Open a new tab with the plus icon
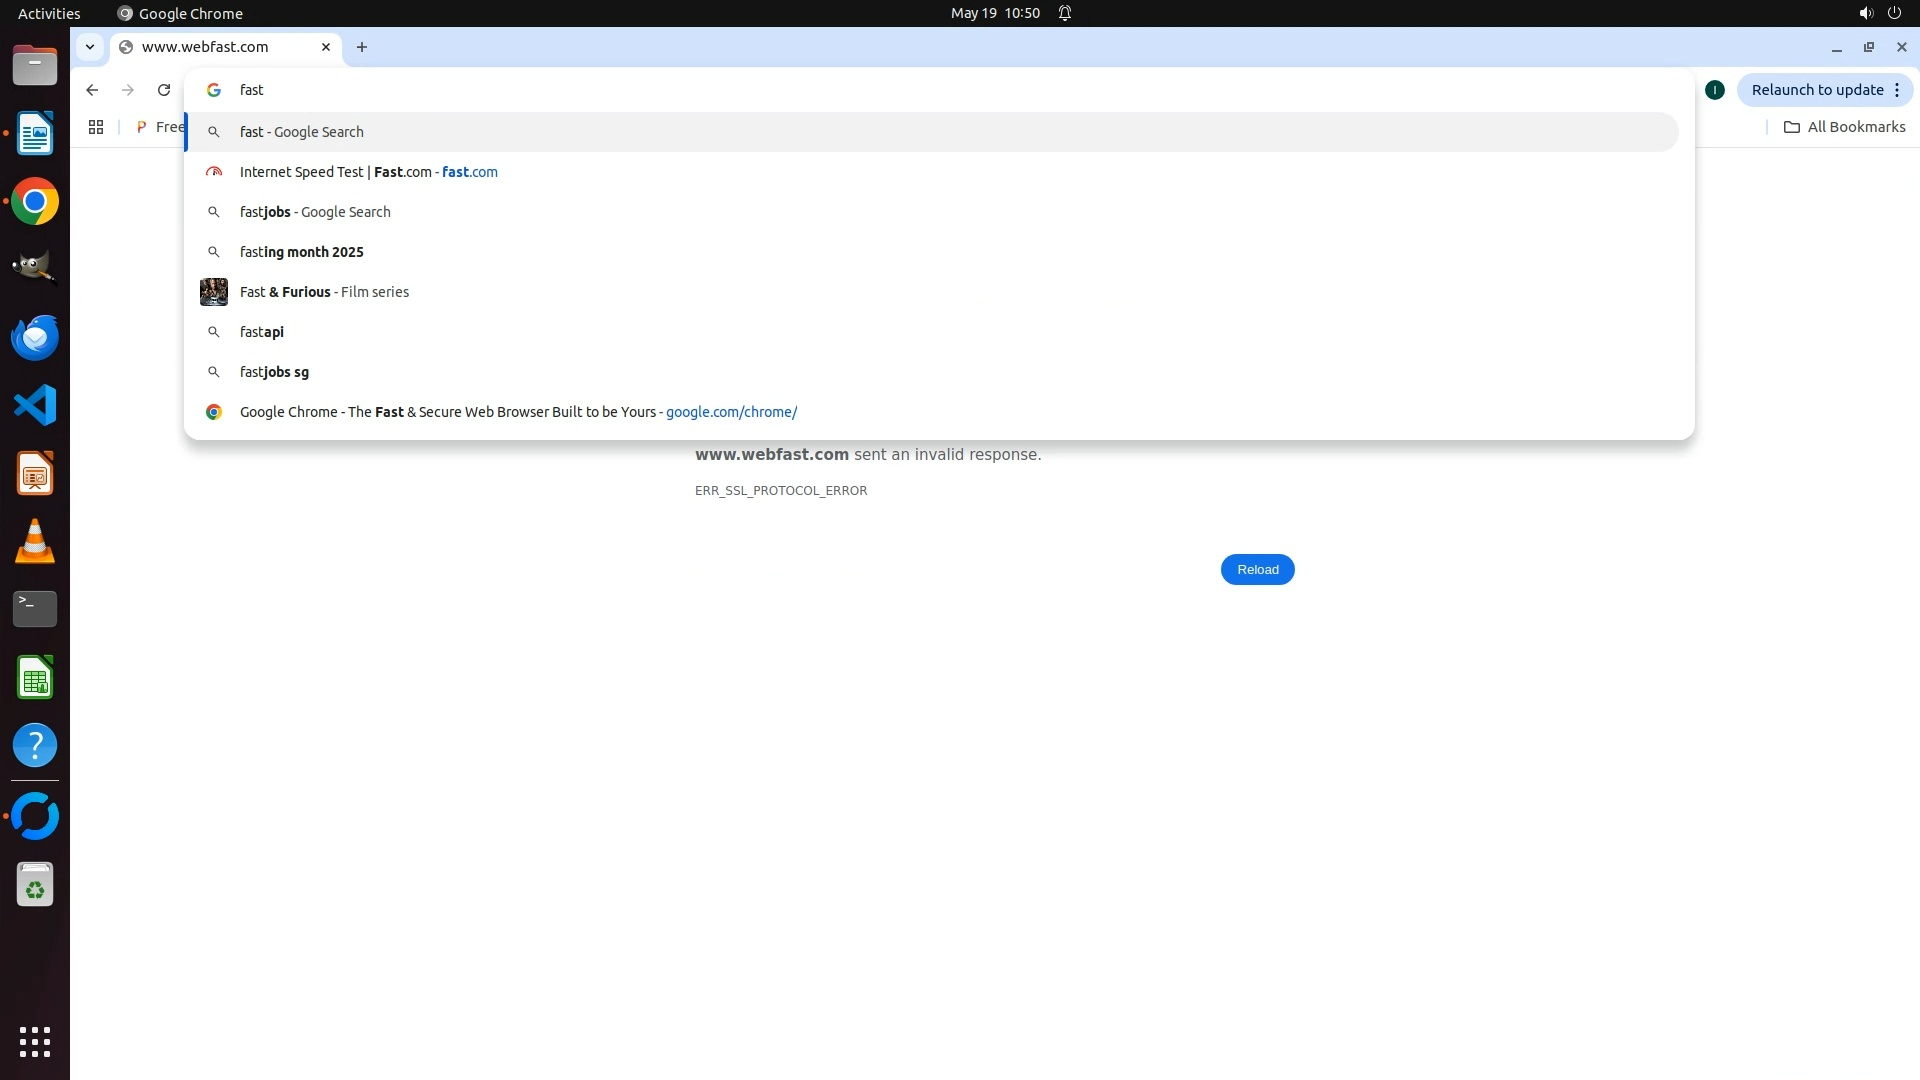Screen dimensions: 1920x1080 pos(362,47)
